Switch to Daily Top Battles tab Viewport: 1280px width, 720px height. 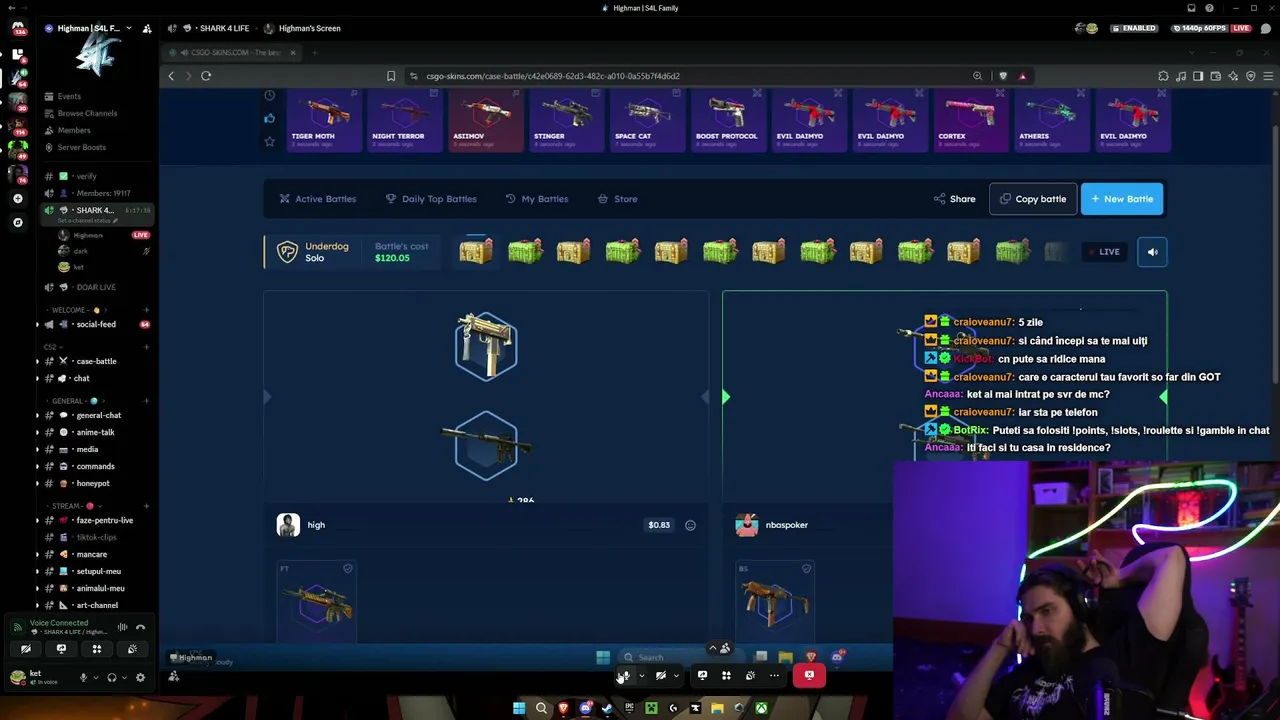click(431, 199)
